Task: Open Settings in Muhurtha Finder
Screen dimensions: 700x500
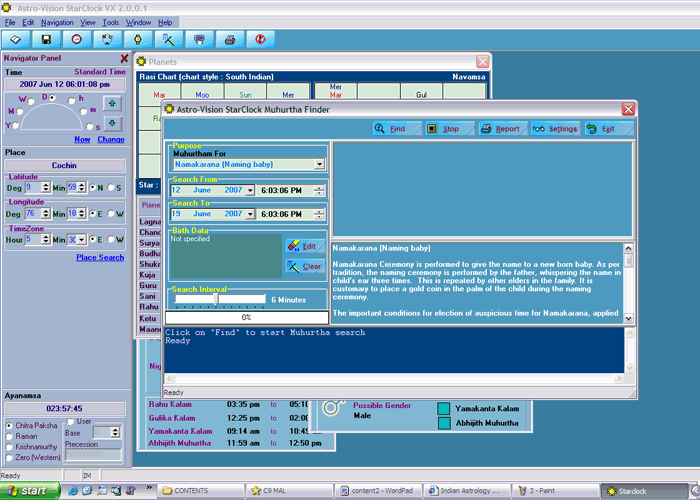Action: click(555, 129)
